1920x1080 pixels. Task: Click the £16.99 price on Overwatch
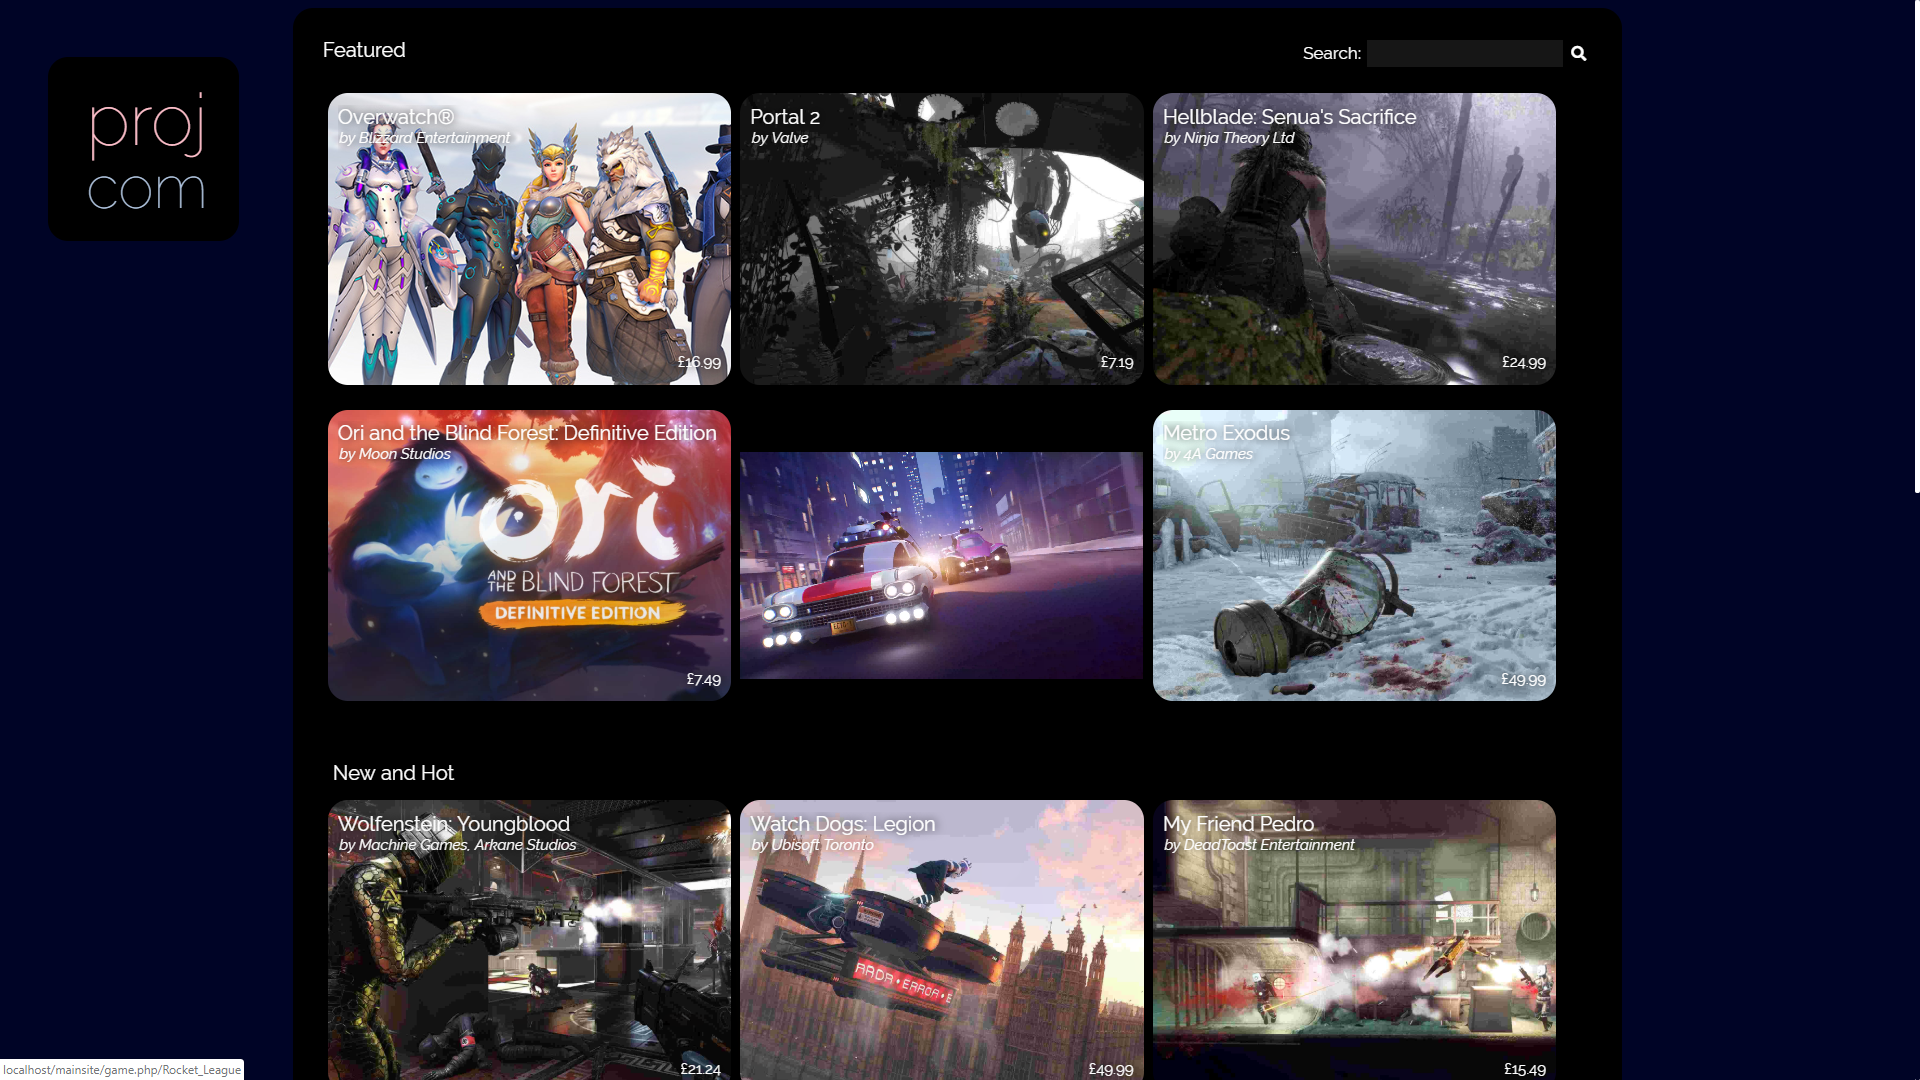(x=699, y=363)
